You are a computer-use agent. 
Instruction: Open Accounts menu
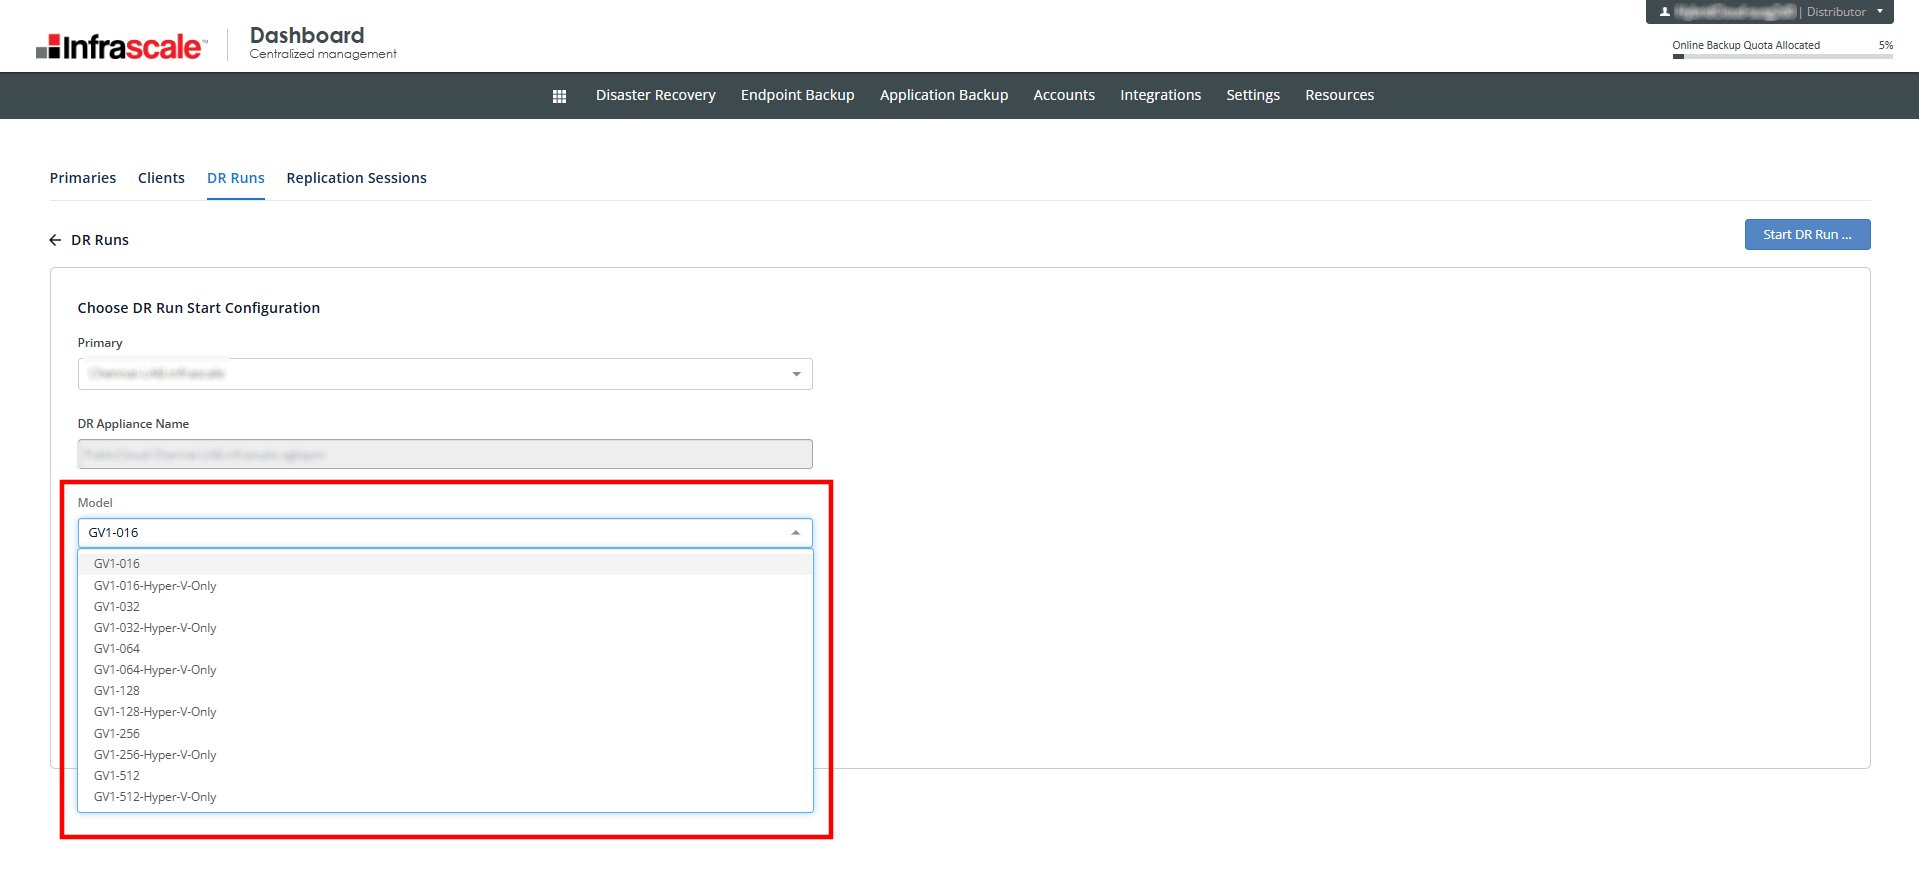click(1064, 95)
